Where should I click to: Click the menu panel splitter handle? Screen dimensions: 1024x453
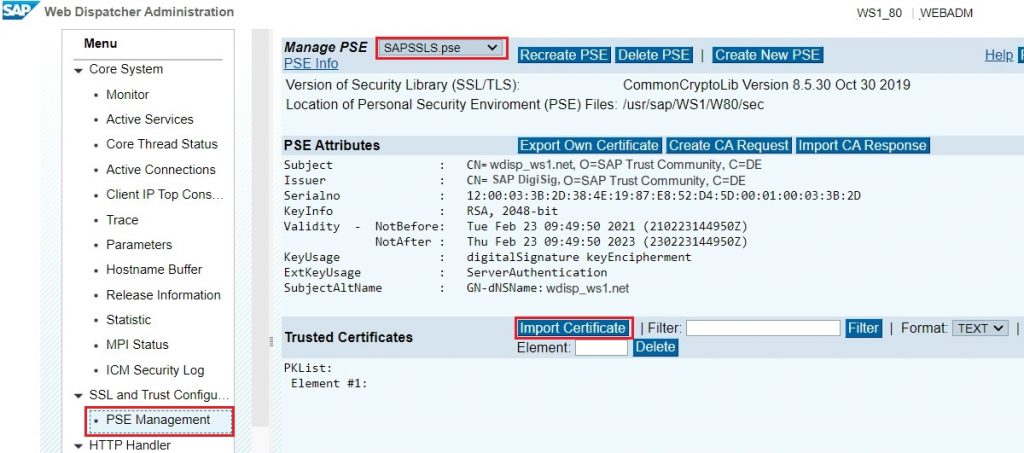tap(271, 341)
